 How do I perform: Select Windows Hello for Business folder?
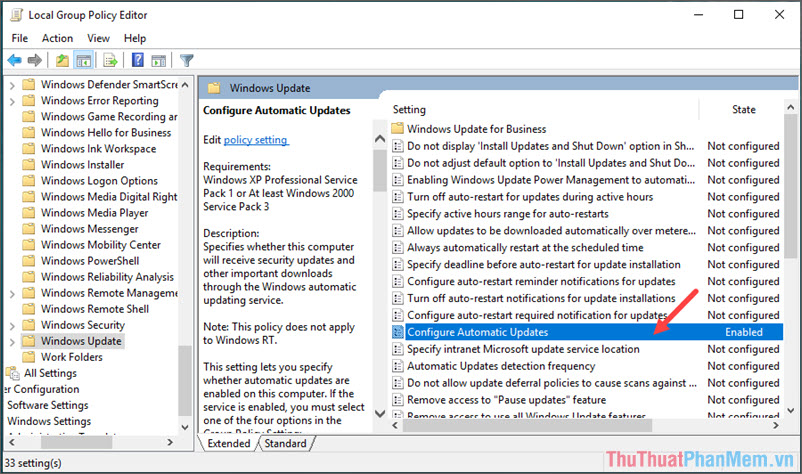click(x=106, y=132)
